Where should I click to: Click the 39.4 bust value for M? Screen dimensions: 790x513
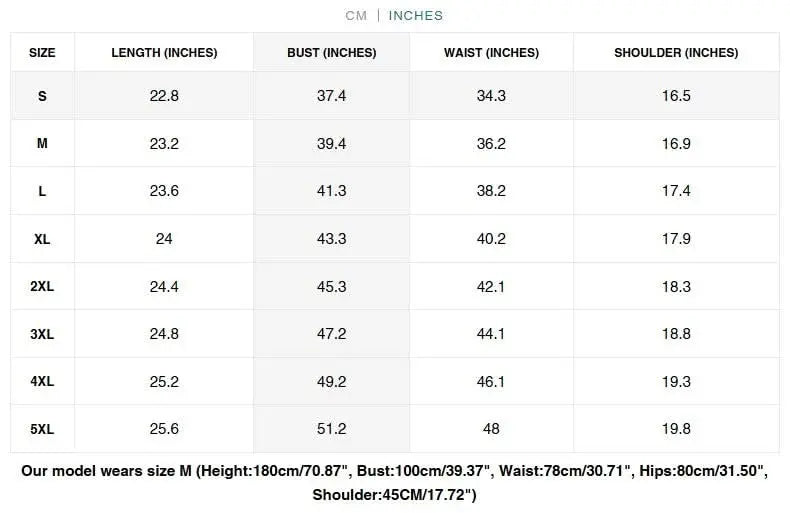(331, 144)
